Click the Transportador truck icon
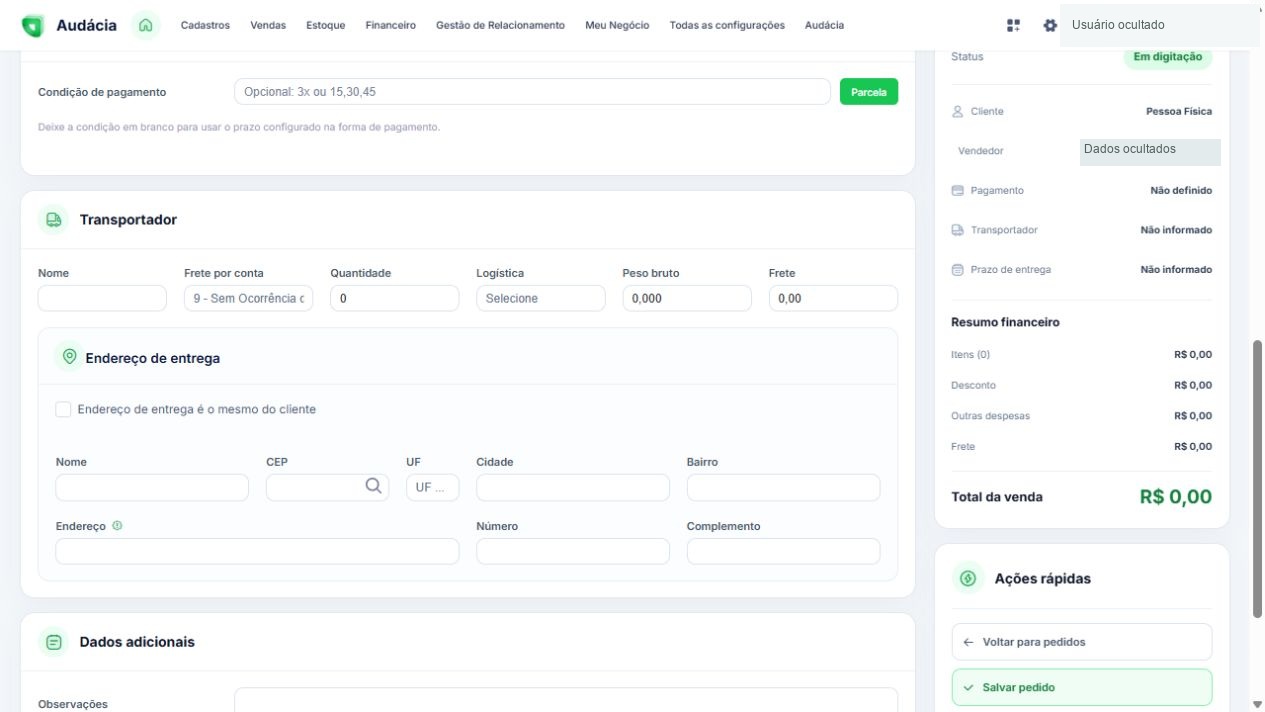 [x=54, y=220]
